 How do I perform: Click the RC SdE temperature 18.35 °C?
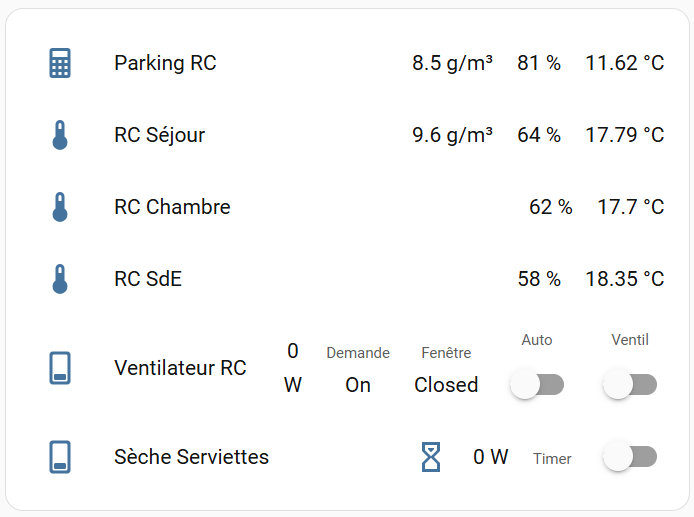pos(624,279)
